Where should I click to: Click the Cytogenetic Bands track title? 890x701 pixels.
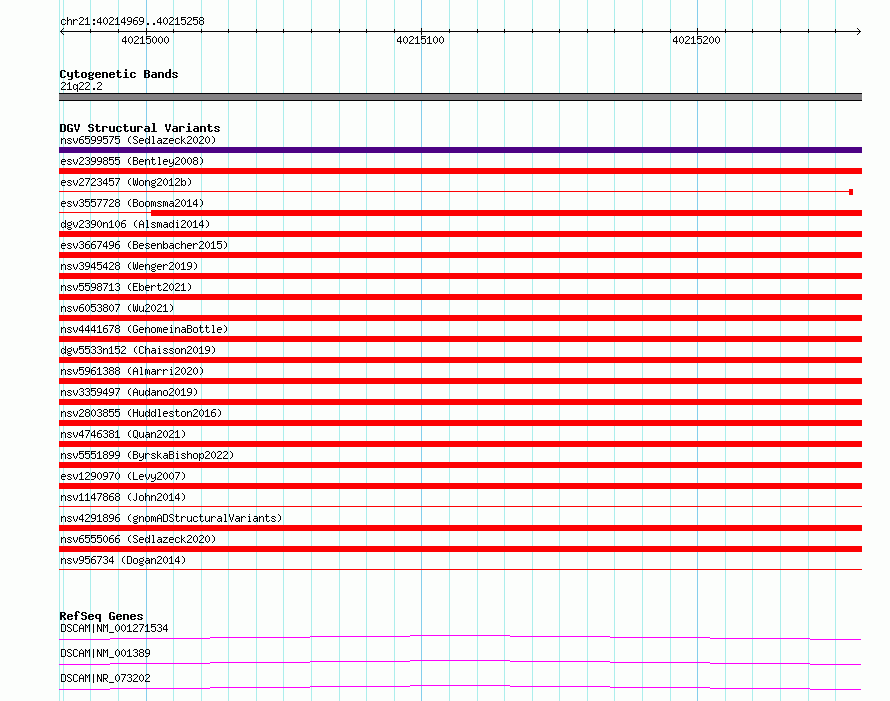click(119, 74)
